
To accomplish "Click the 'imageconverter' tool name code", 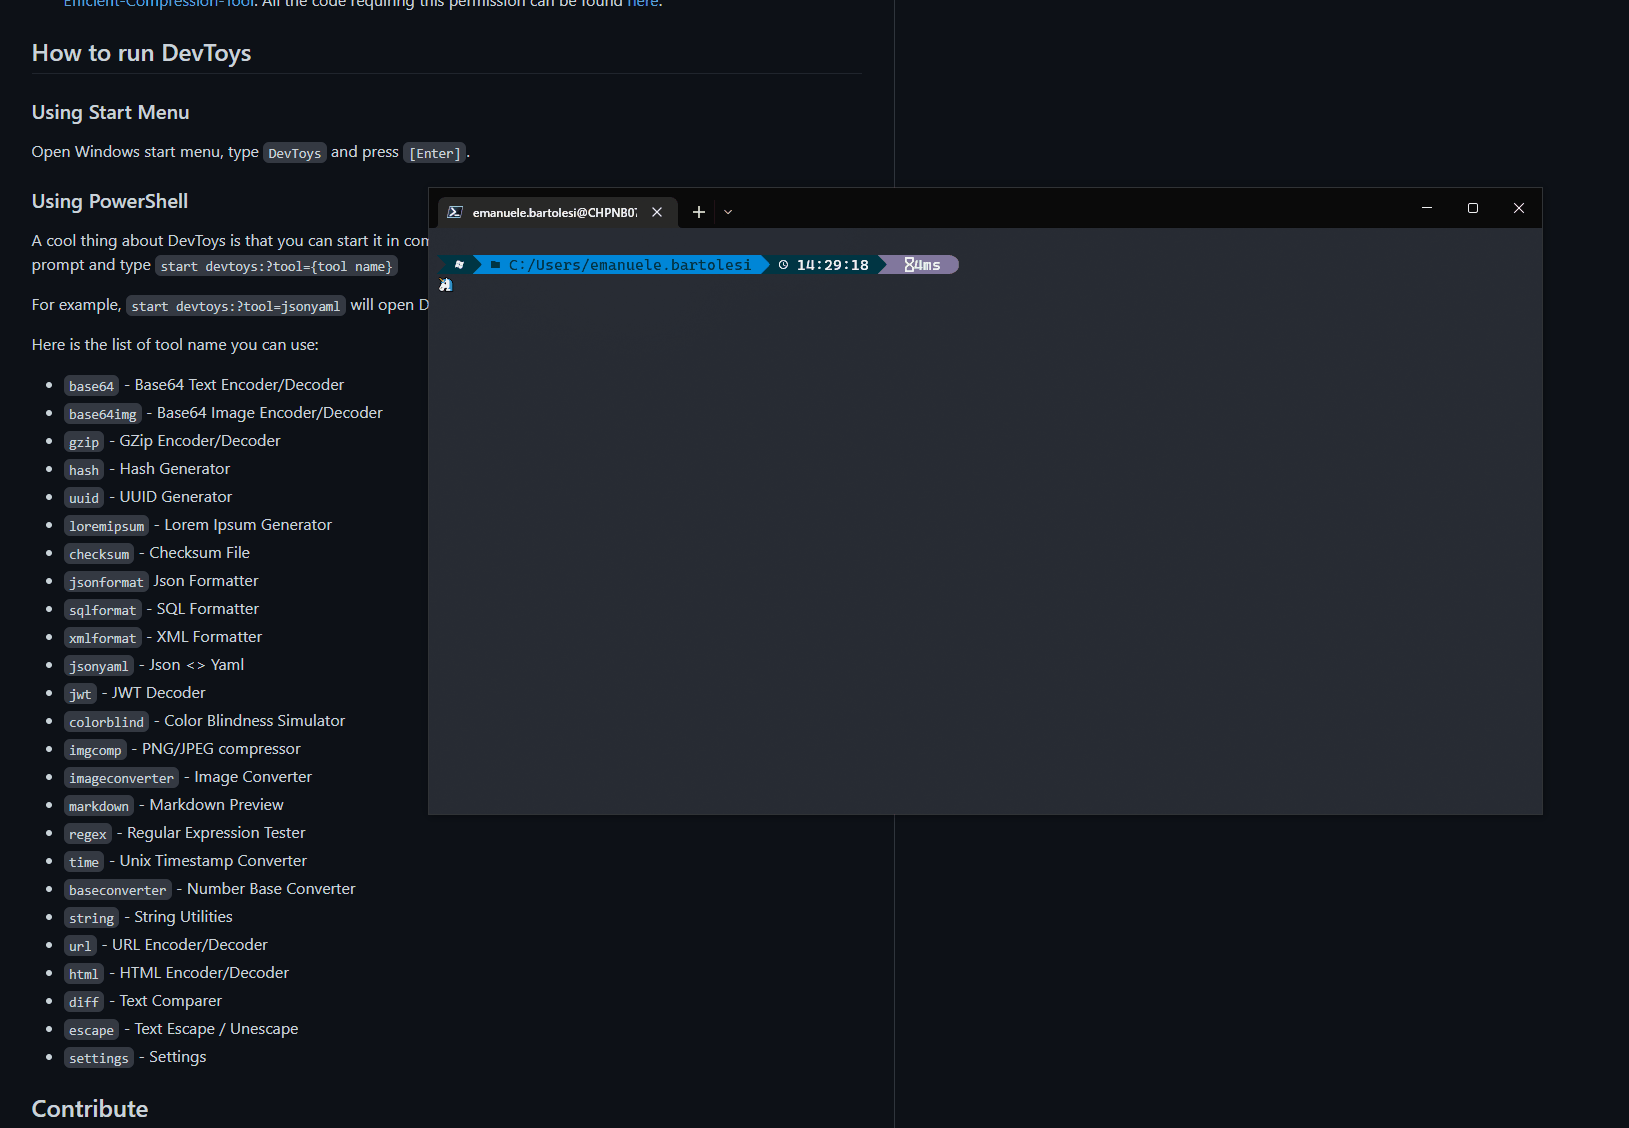I will (122, 778).
